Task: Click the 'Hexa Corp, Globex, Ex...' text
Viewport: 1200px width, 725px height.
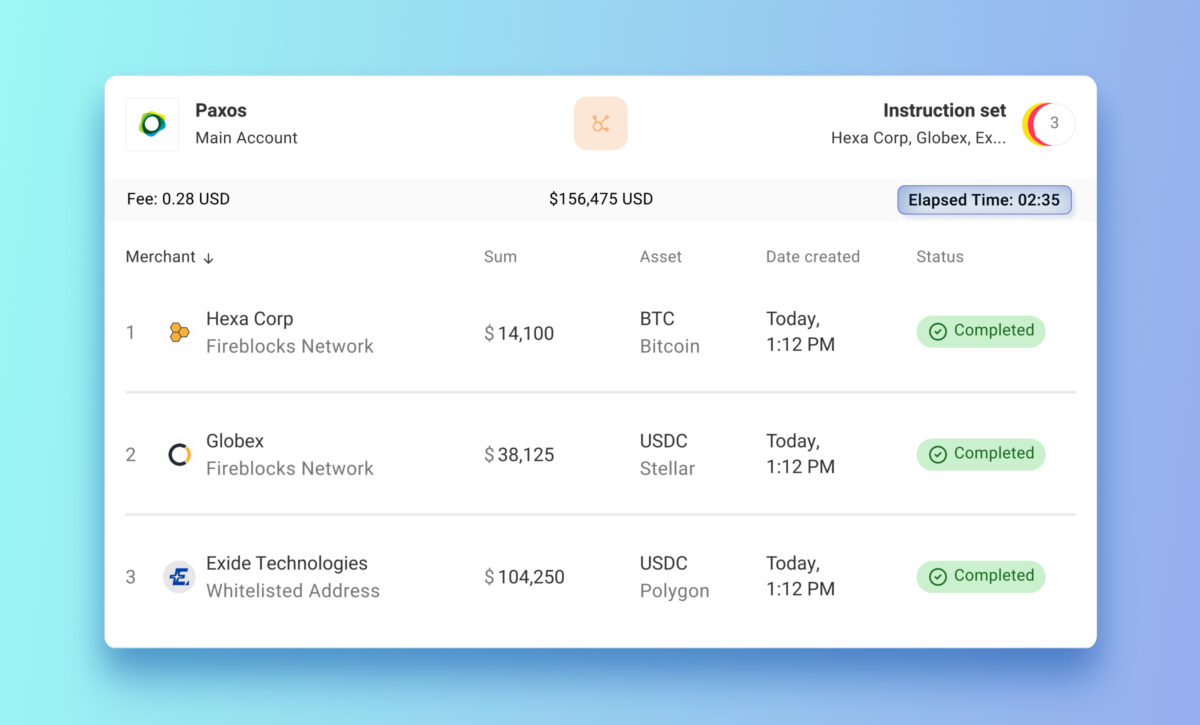Action: pos(919,138)
